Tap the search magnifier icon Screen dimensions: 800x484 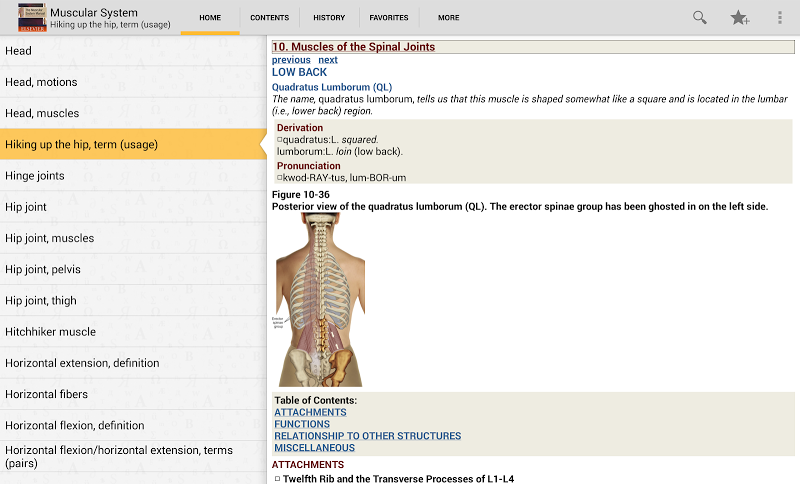pos(700,17)
